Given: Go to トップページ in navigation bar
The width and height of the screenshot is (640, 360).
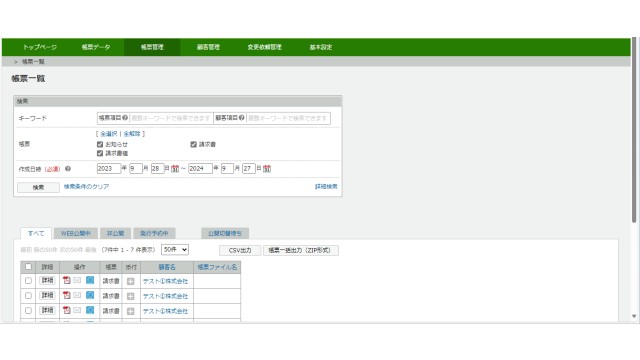Looking at the screenshot, I should [x=40, y=47].
